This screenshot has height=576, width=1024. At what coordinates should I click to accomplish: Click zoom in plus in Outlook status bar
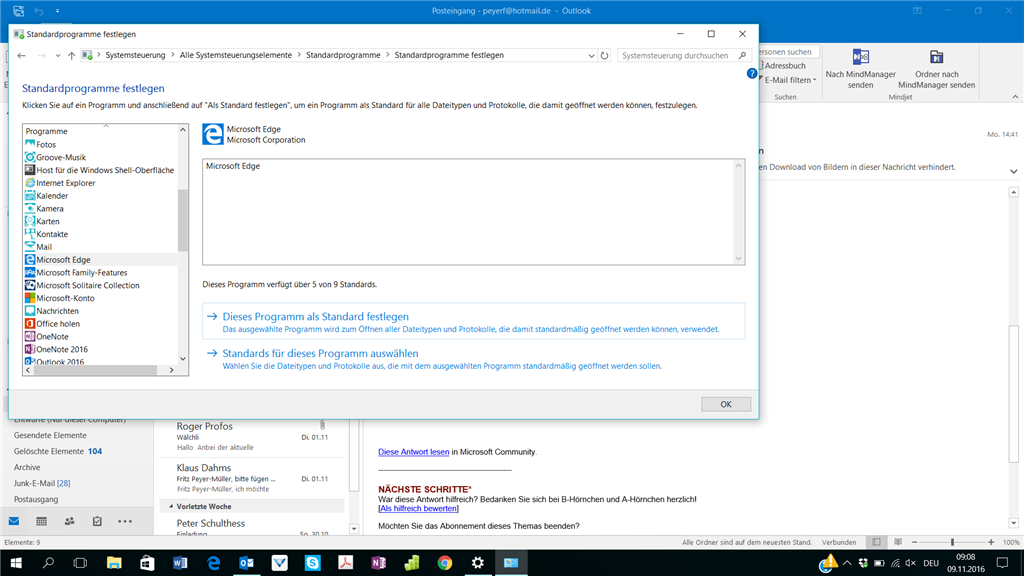point(991,542)
